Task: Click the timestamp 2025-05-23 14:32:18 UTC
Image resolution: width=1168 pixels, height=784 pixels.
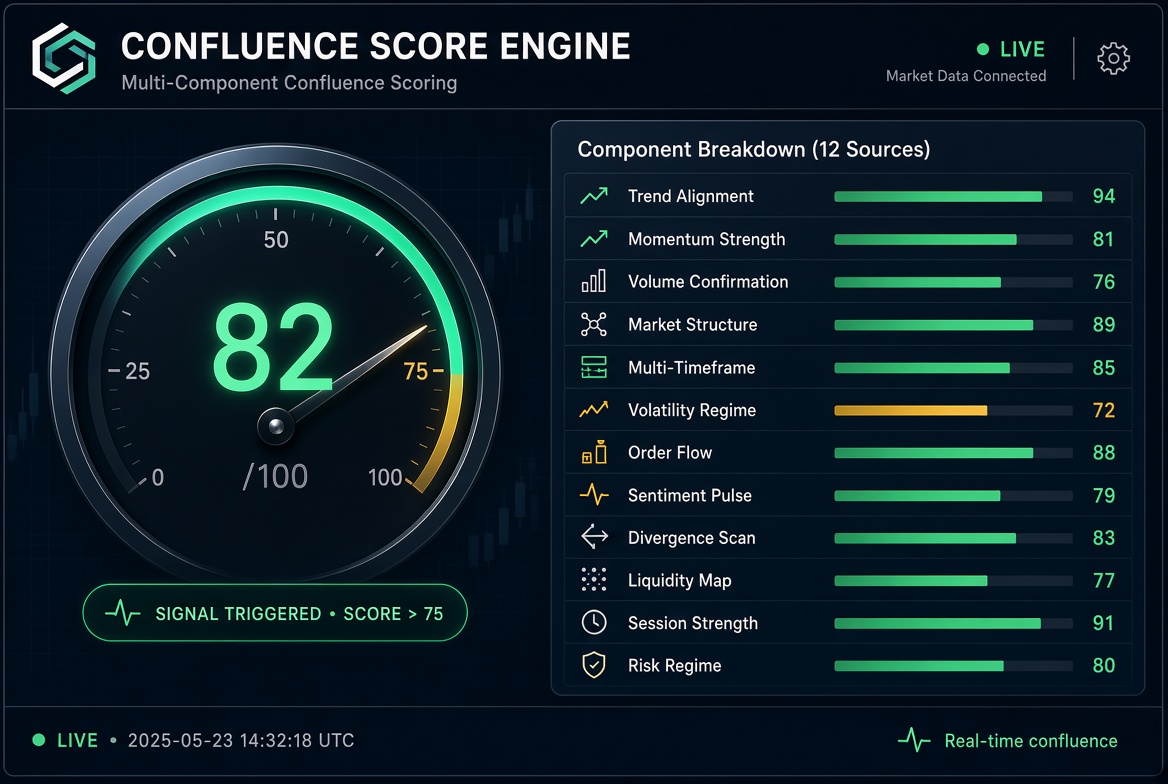Action: tap(241, 740)
